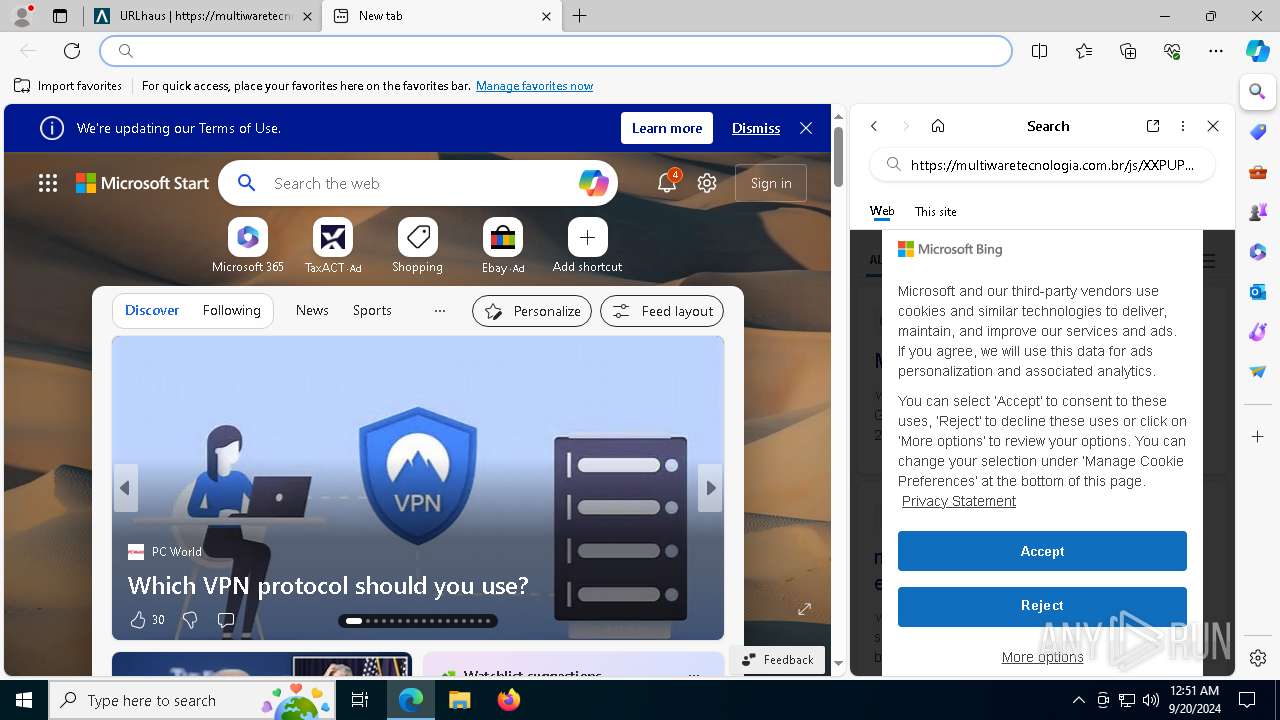This screenshot has height=720, width=1280.
Task: Click the Feedback button
Action: point(778,660)
